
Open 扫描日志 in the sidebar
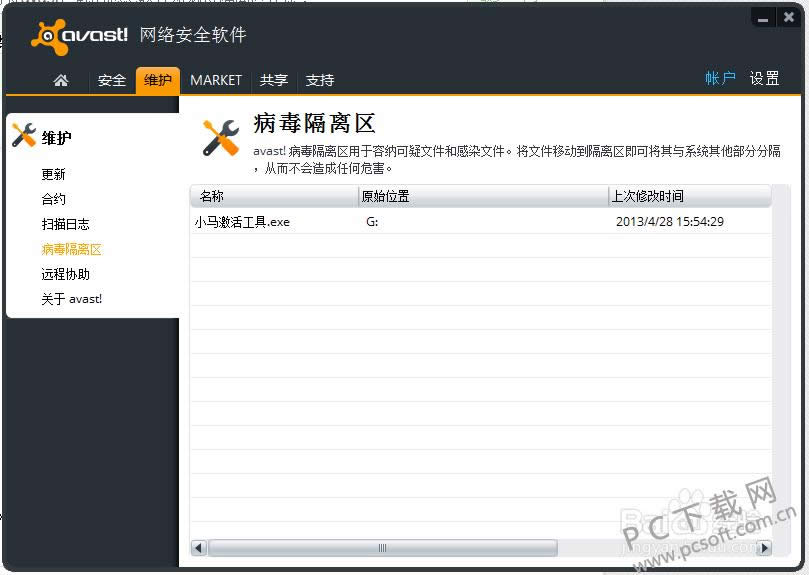[x=66, y=224]
